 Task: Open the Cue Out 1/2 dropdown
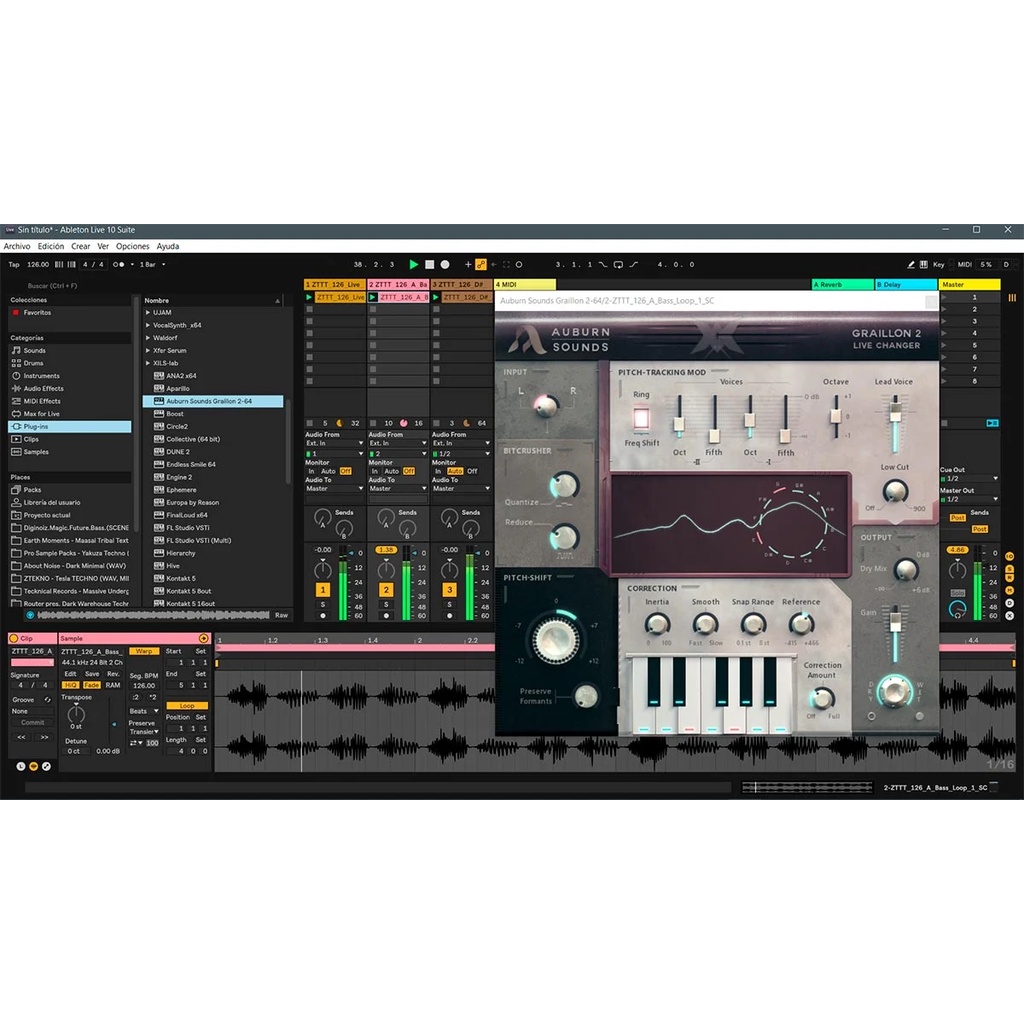tap(969, 479)
